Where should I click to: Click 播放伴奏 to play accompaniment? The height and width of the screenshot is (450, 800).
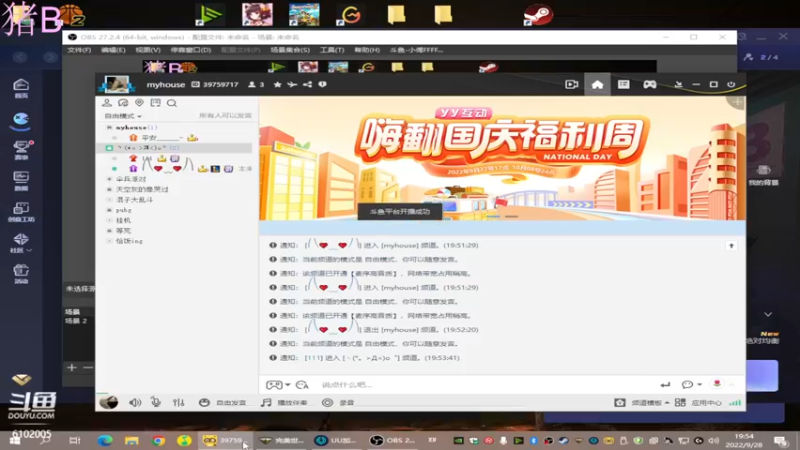click(x=284, y=403)
